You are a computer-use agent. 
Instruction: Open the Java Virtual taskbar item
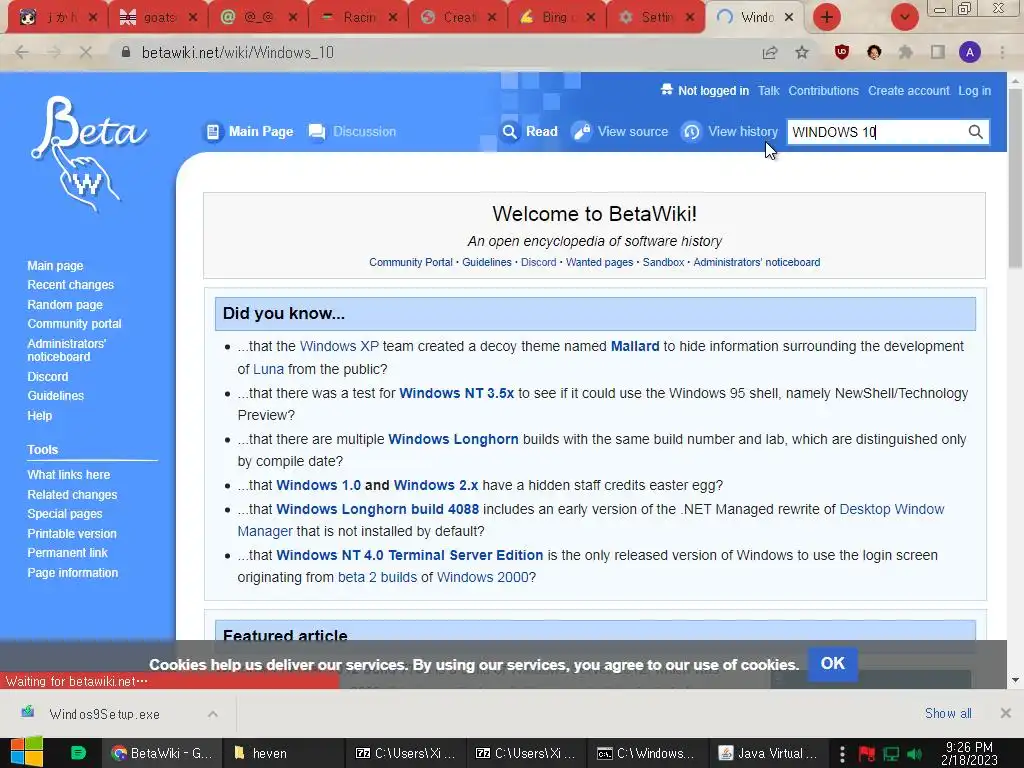[769, 753]
